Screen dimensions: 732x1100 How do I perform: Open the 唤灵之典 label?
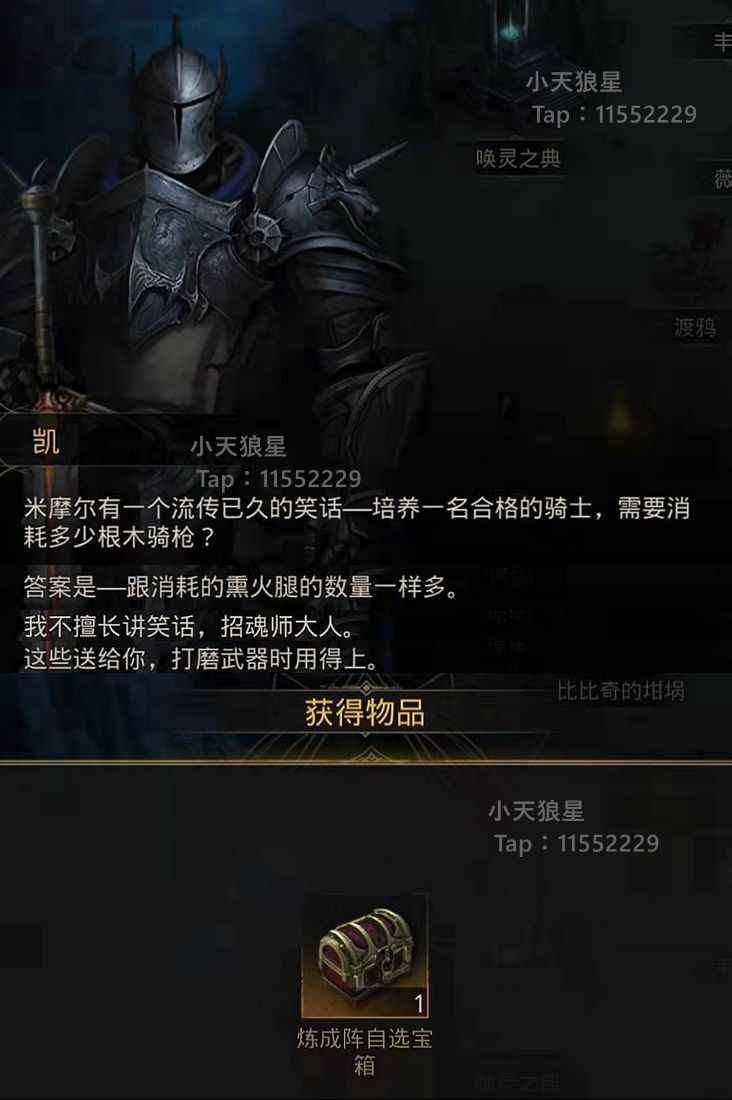click(x=519, y=159)
